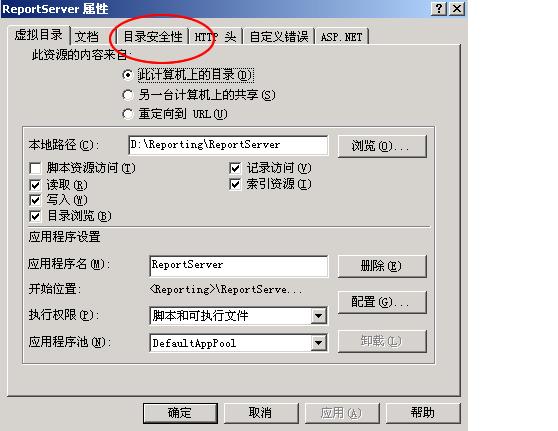Click the 确定 OK button
Screen dimensions: 558x431
(x=180, y=413)
